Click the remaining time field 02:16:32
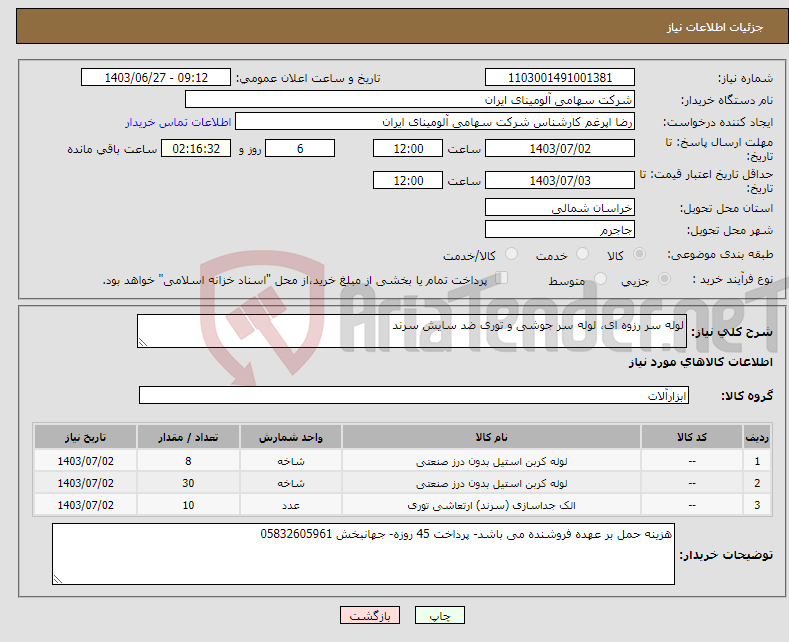Viewport: 789px width, 642px height. click(196, 148)
